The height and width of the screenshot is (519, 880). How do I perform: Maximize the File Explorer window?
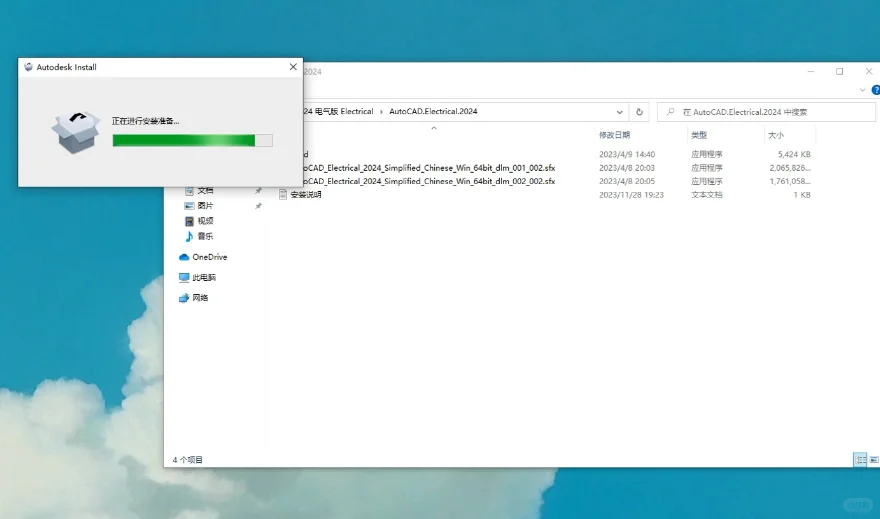point(840,71)
